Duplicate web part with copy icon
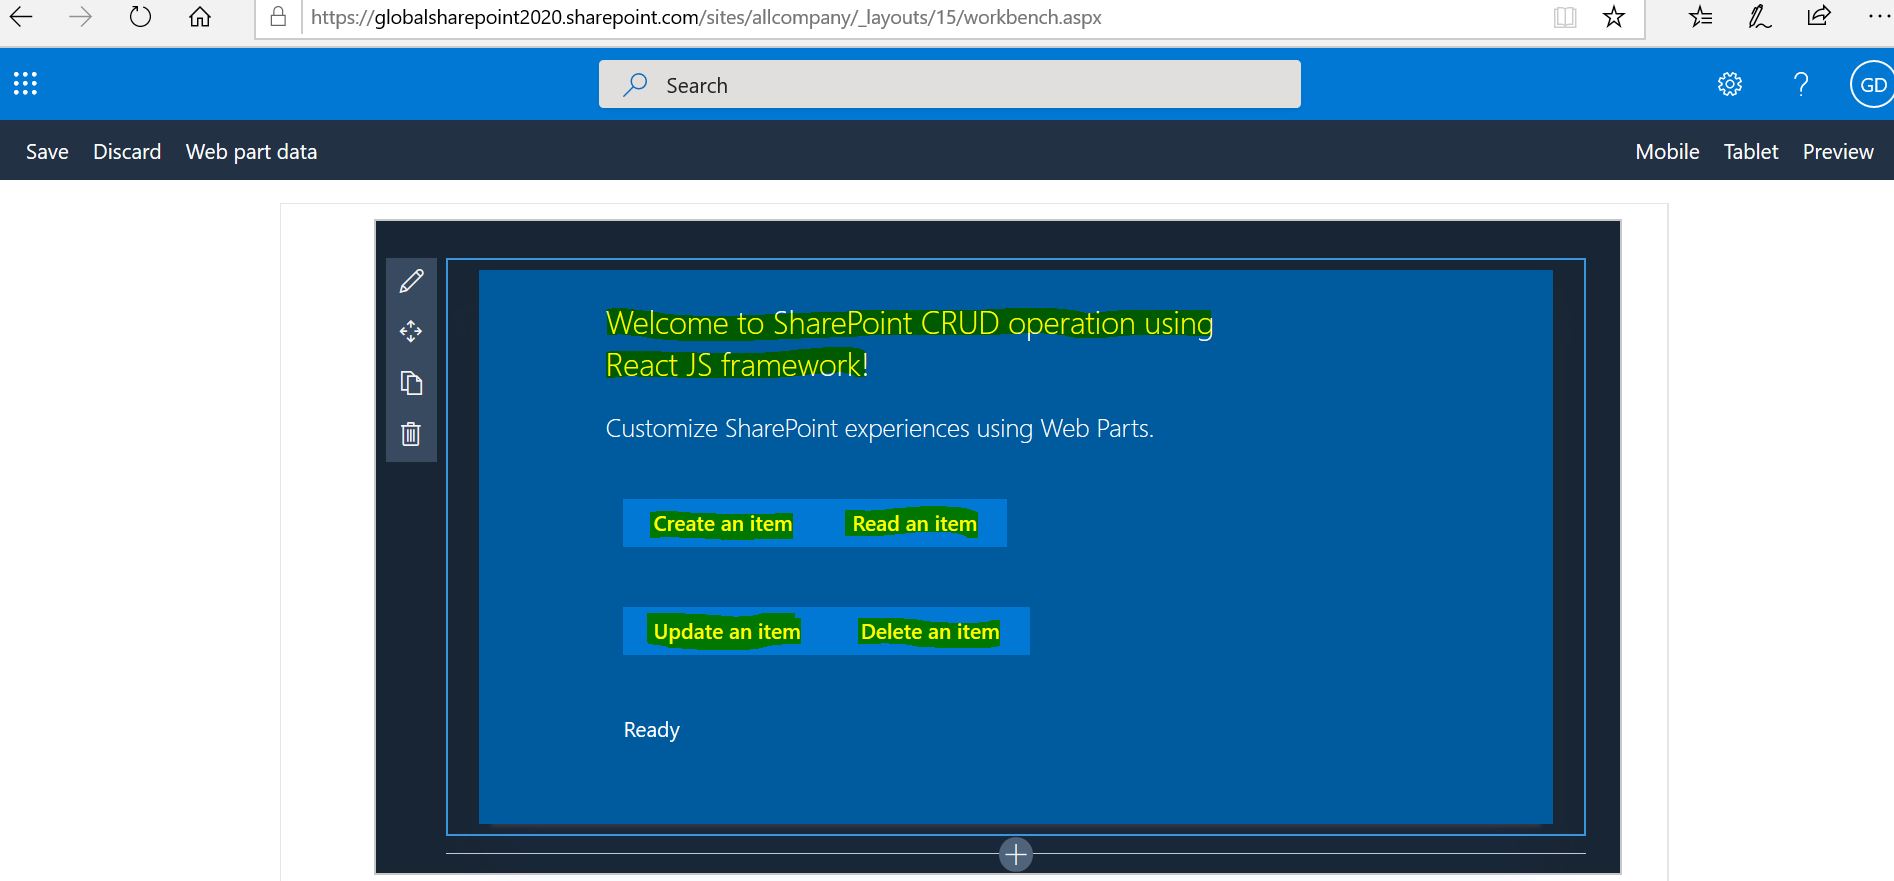The image size is (1894, 881). (x=411, y=383)
